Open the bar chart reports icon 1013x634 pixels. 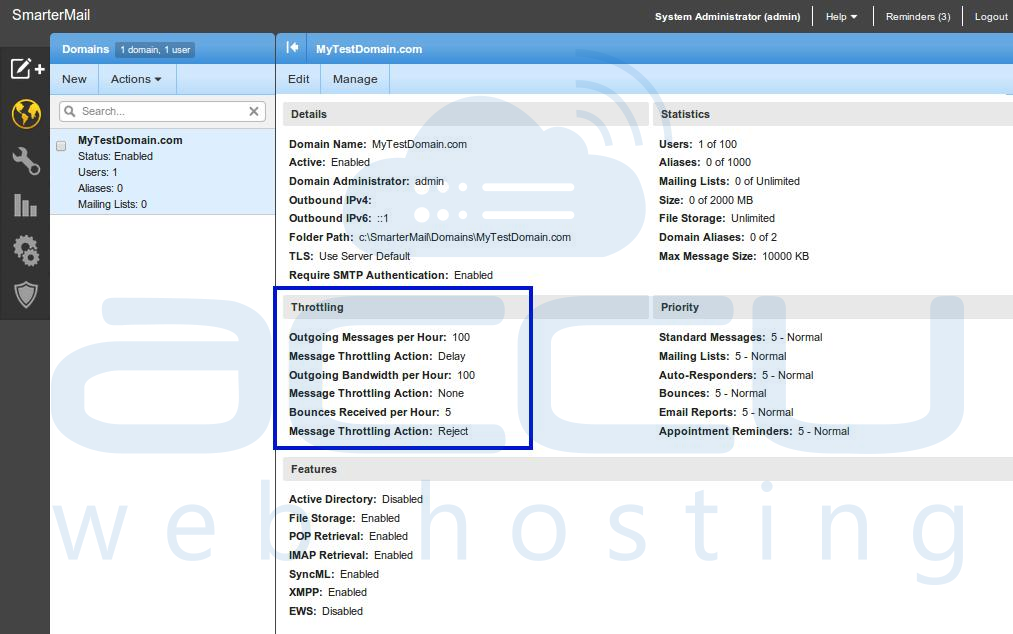click(x=25, y=205)
